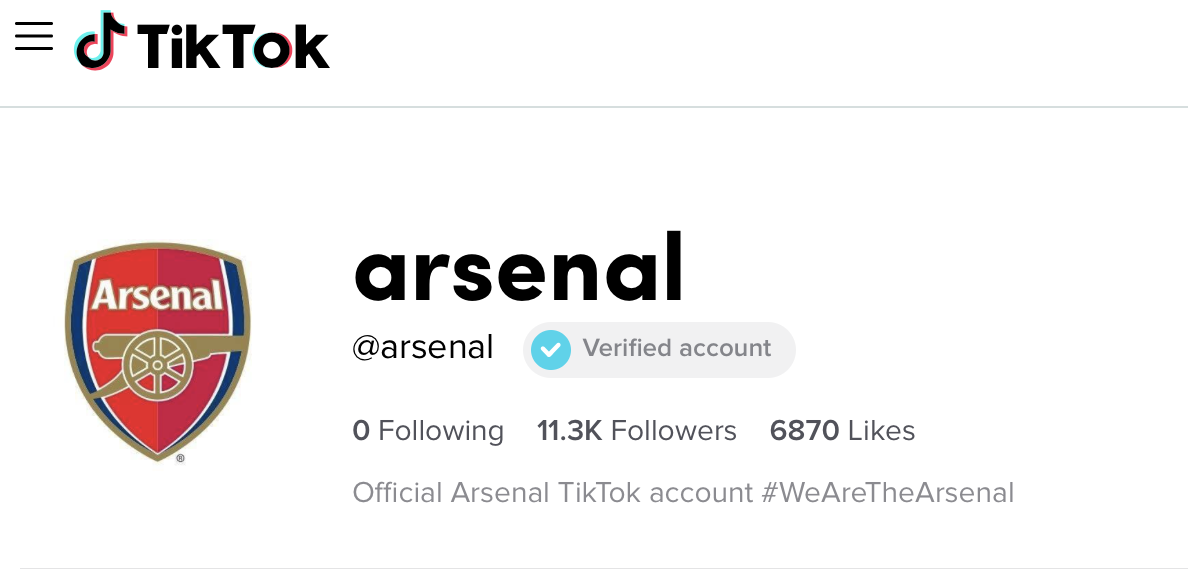Select the arsenal profile name heading
The width and height of the screenshot is (1188, 582).
point(519,268)
